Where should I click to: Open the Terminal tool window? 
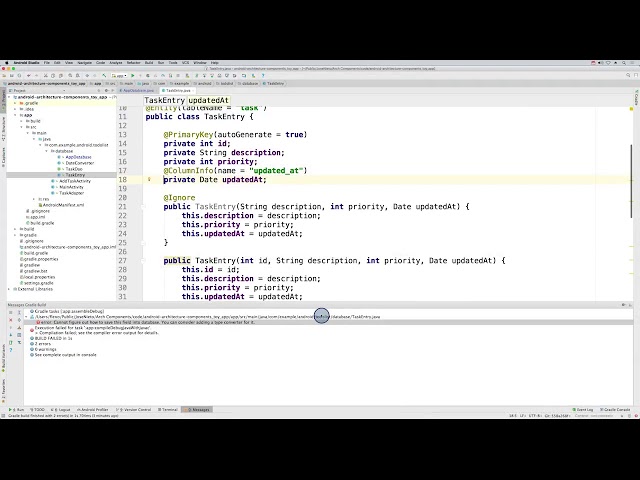[x=168, y=409]
